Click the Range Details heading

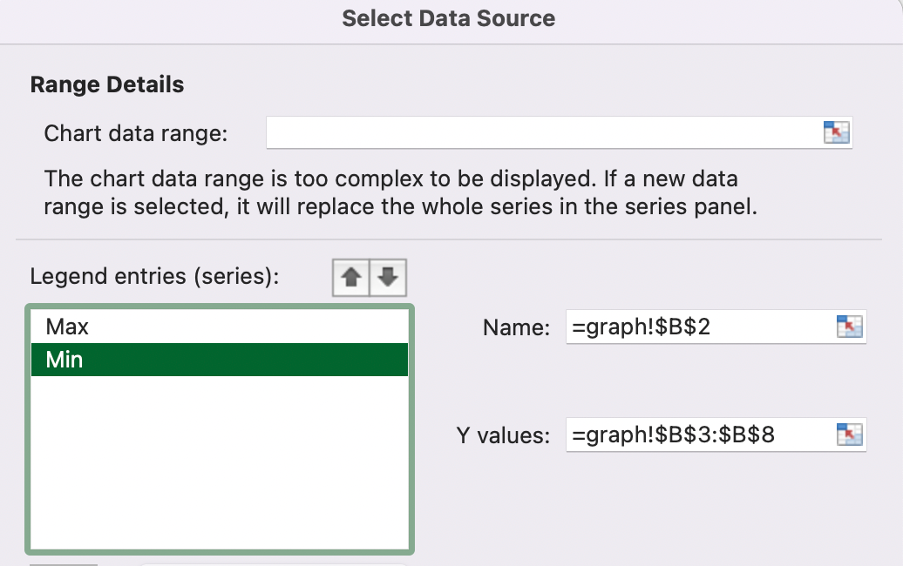[x=107, y=85]
